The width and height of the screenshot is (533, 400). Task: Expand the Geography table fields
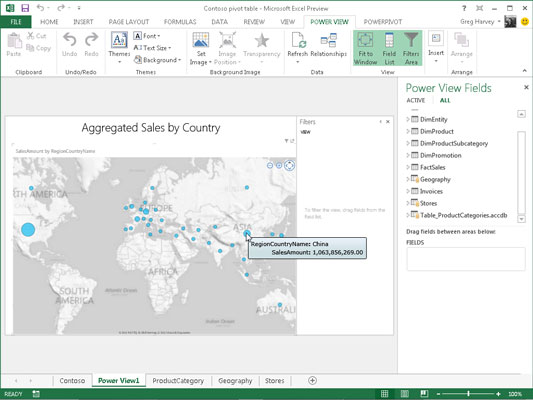tap(408, 179)
